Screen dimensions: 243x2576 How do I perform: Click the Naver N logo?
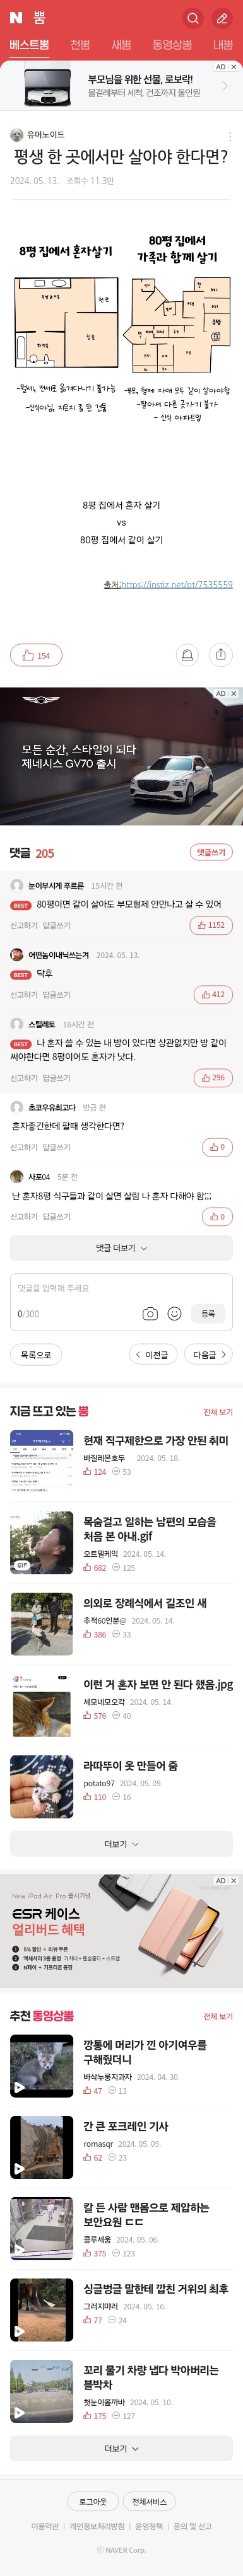(16, 18)
